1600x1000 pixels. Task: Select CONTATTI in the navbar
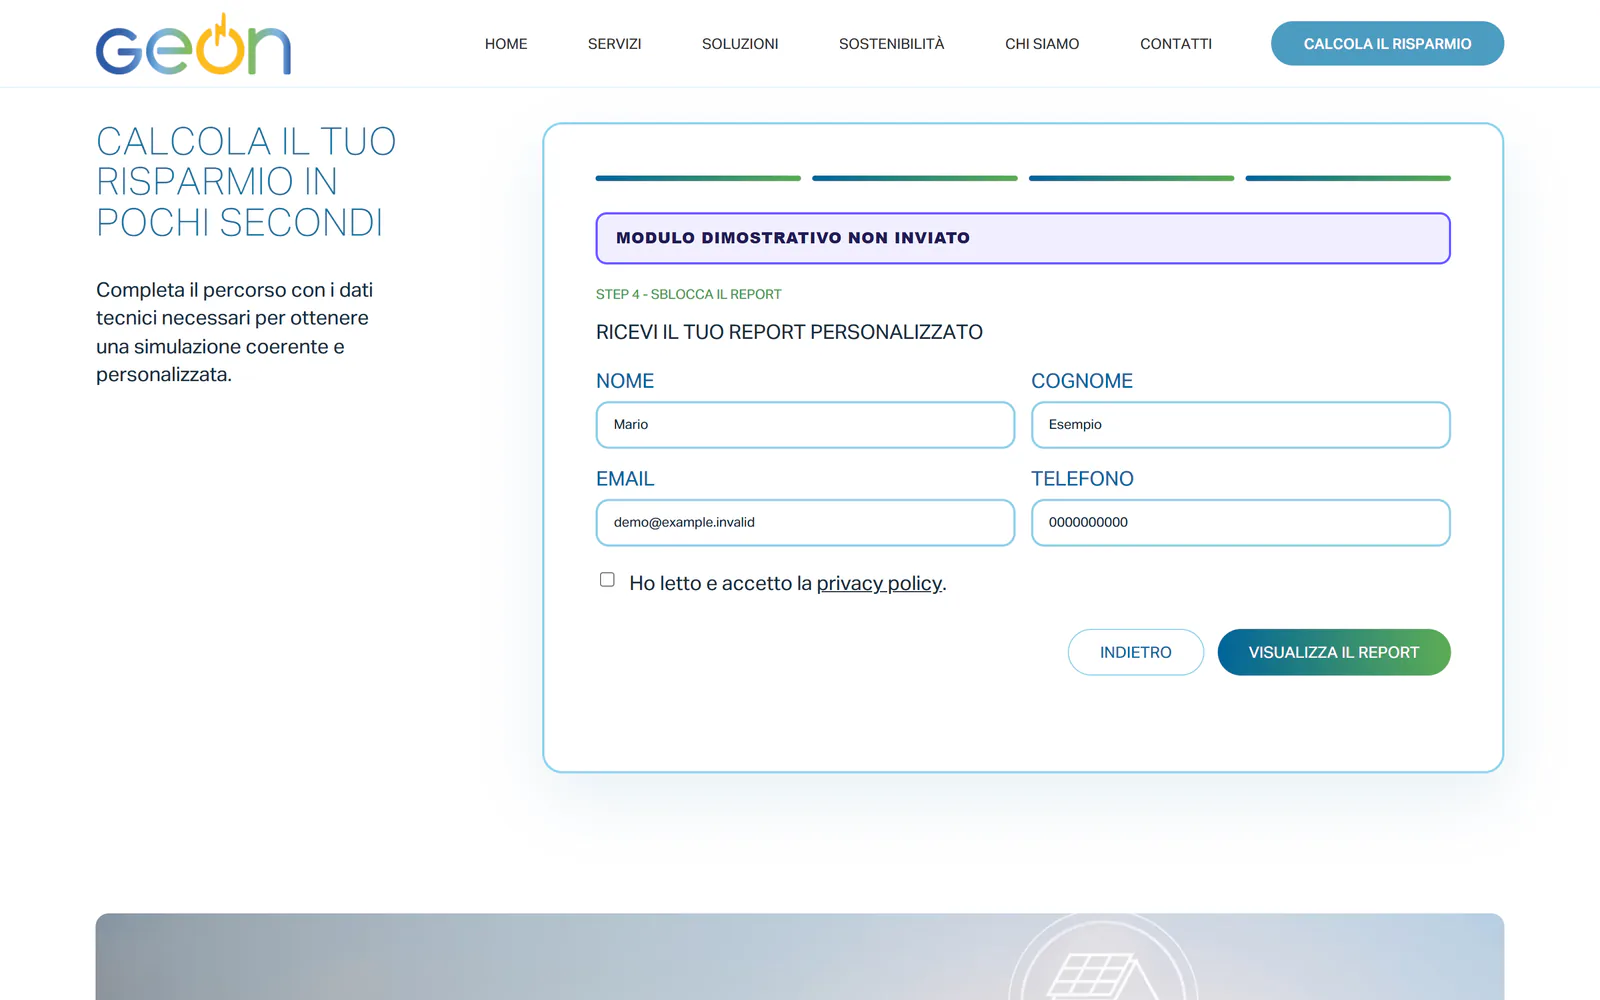[1176, 44]
